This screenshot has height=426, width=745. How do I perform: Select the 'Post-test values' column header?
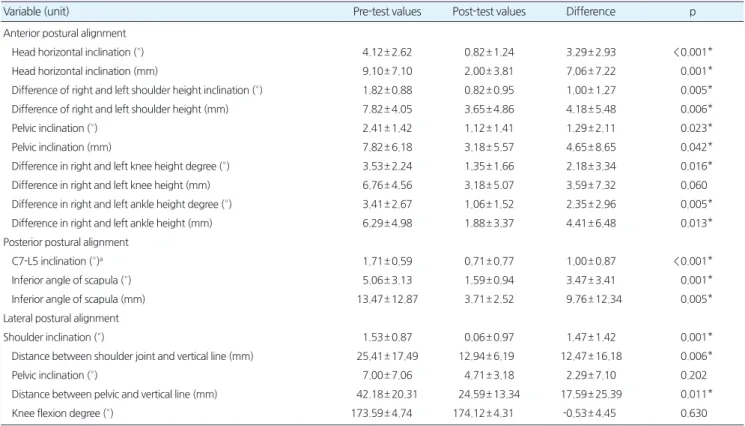tap(489, 11)
